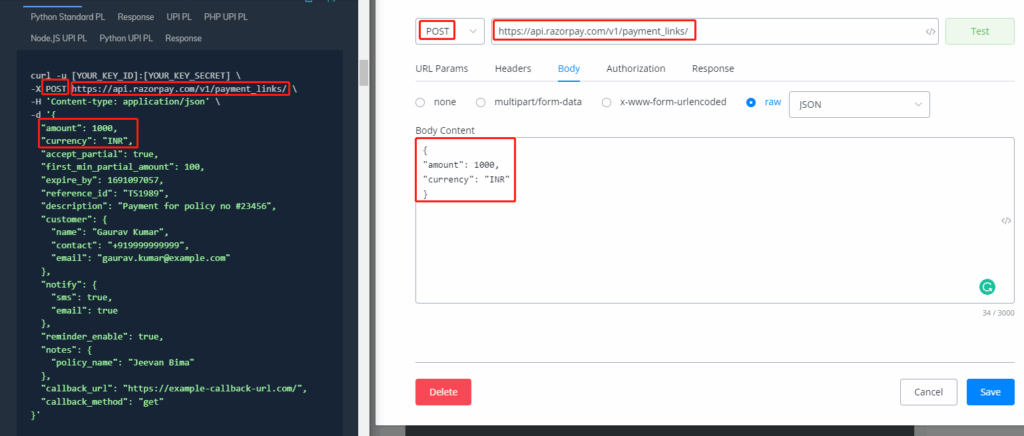Image resolution: width=1024 pixels, height=436 pixels.
Task: Click inside the Body Content text area
Action: (700, 250)
